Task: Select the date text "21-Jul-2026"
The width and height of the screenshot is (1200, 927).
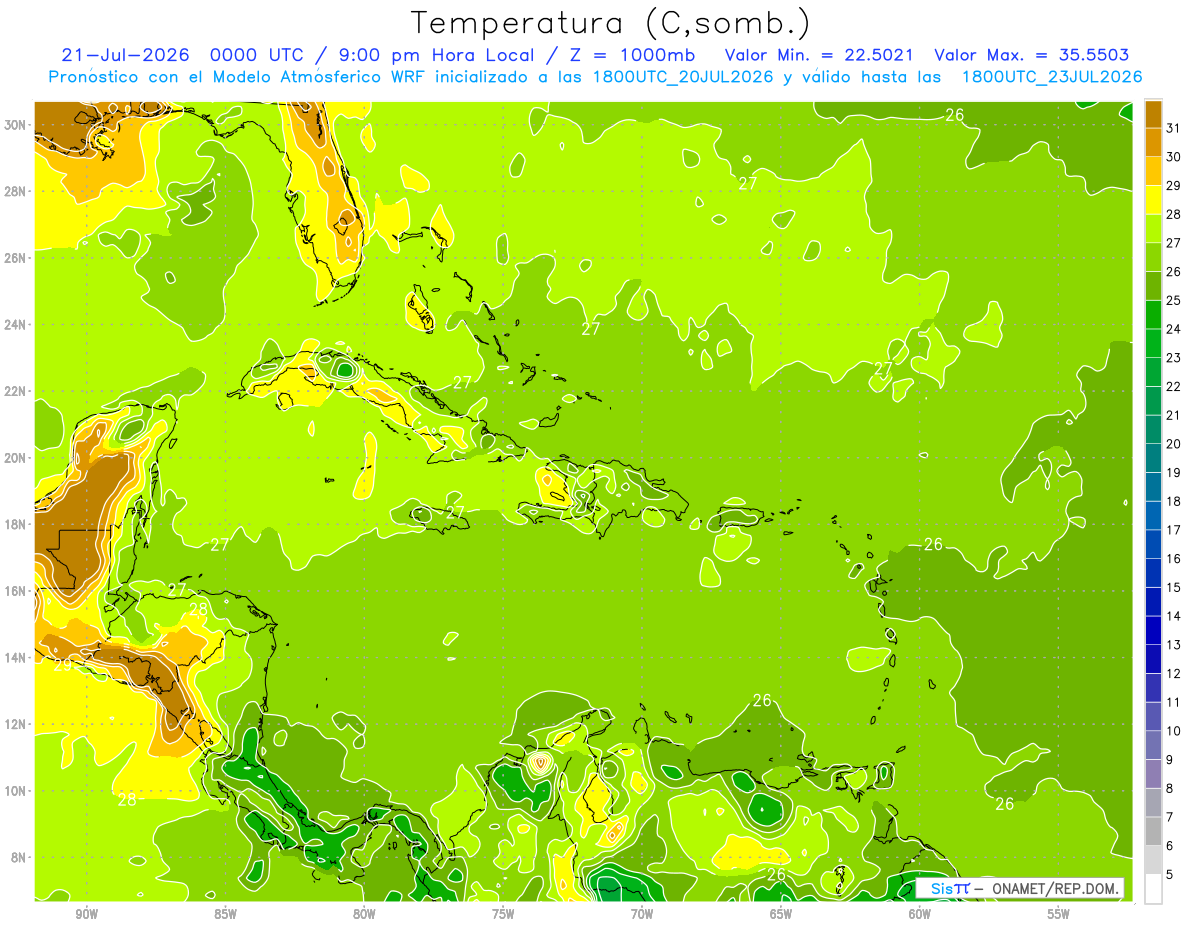Action: 126,55
